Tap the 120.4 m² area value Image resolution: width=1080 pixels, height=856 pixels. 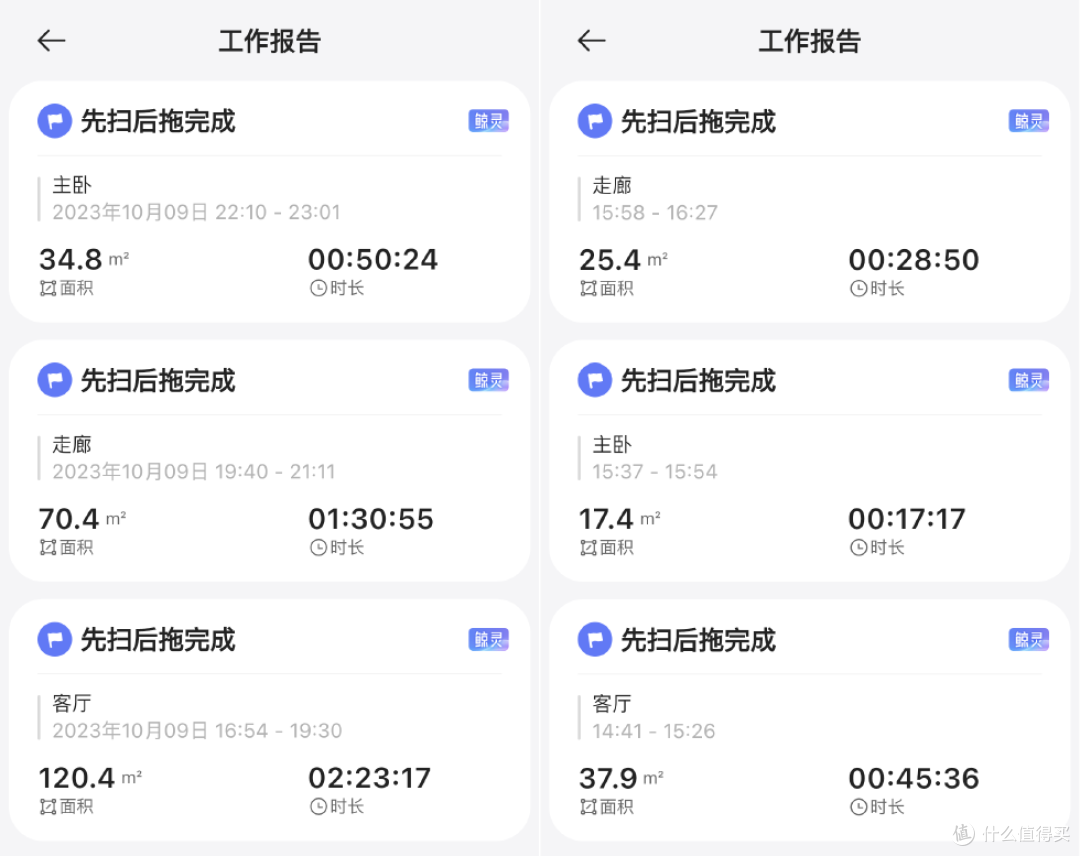click(x=90, y=778)
